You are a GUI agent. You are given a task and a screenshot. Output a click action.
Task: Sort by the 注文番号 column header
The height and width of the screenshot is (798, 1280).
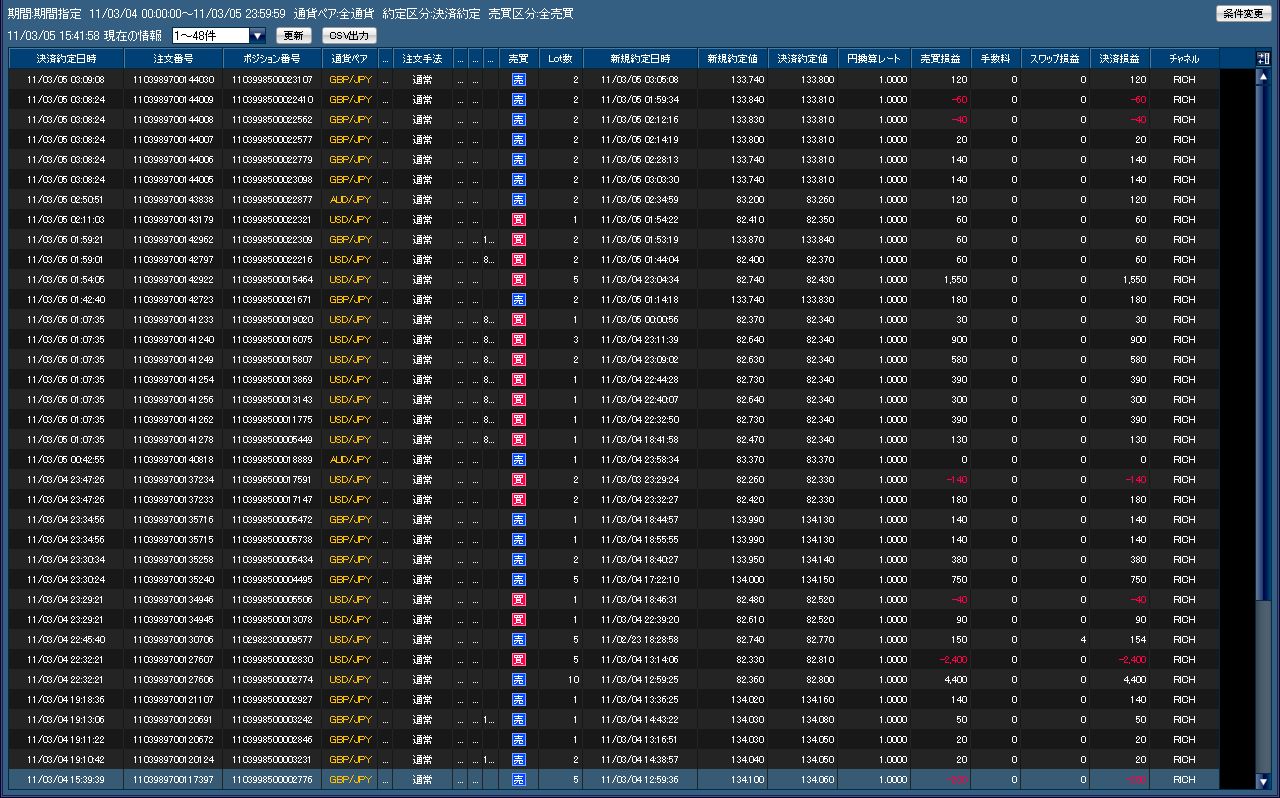tap(173, 59)
